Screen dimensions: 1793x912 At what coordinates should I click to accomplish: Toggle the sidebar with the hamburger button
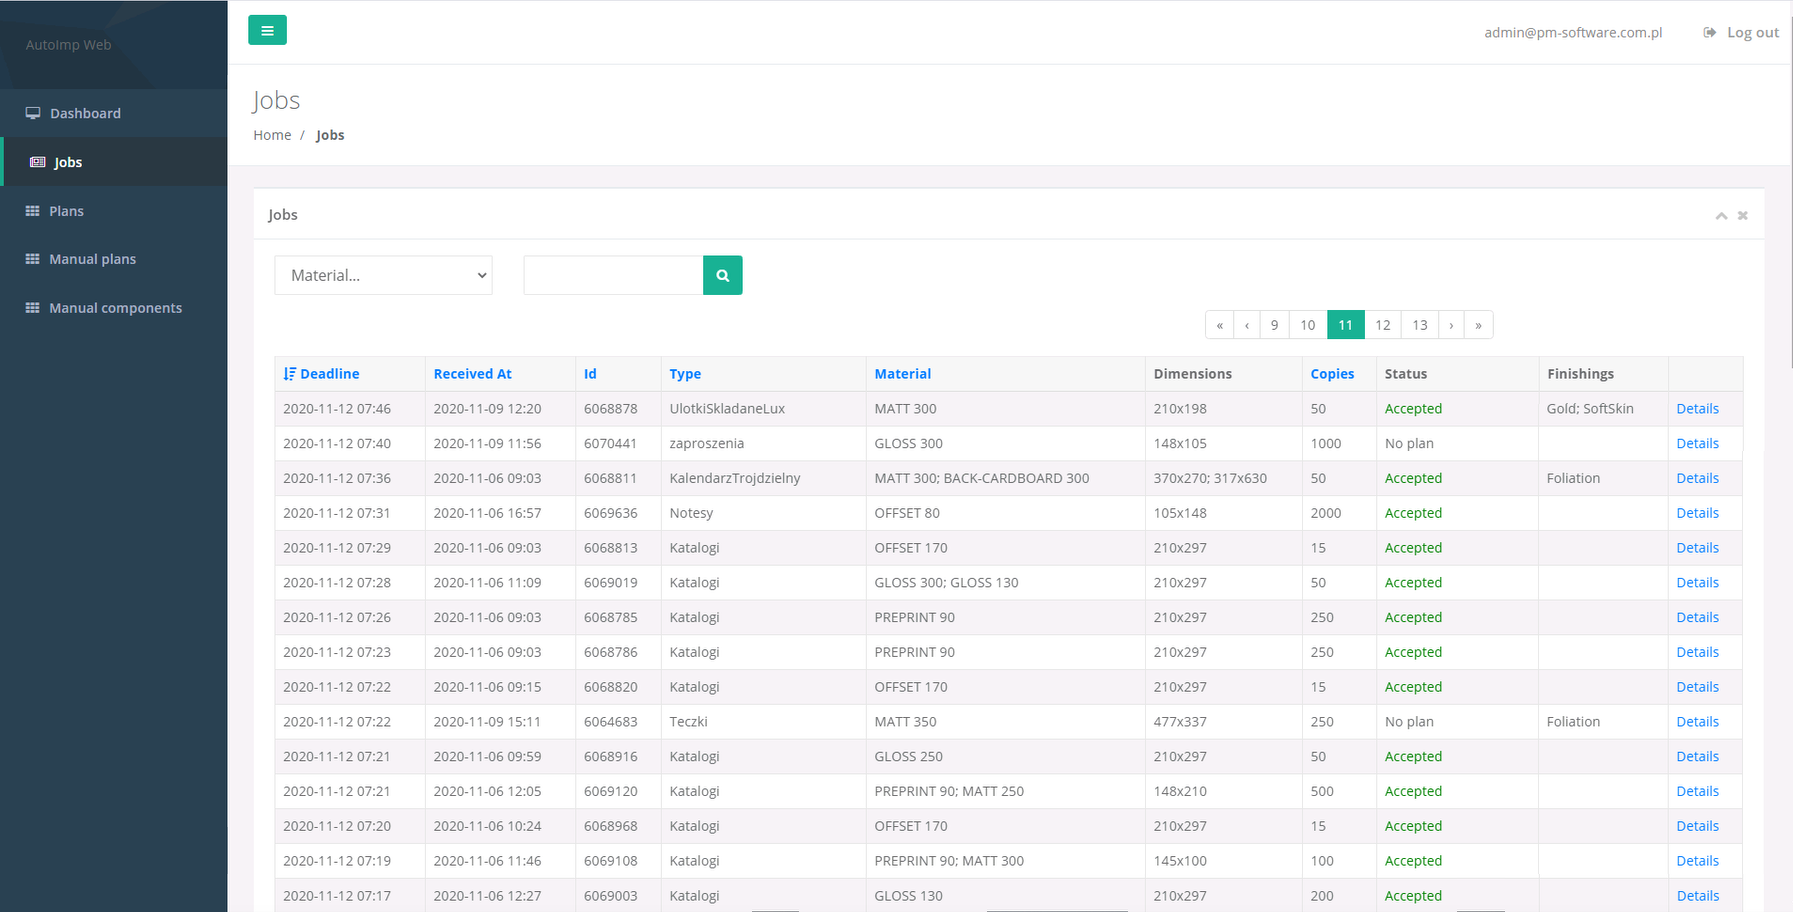pyautogui.click(x=267, y=31)
